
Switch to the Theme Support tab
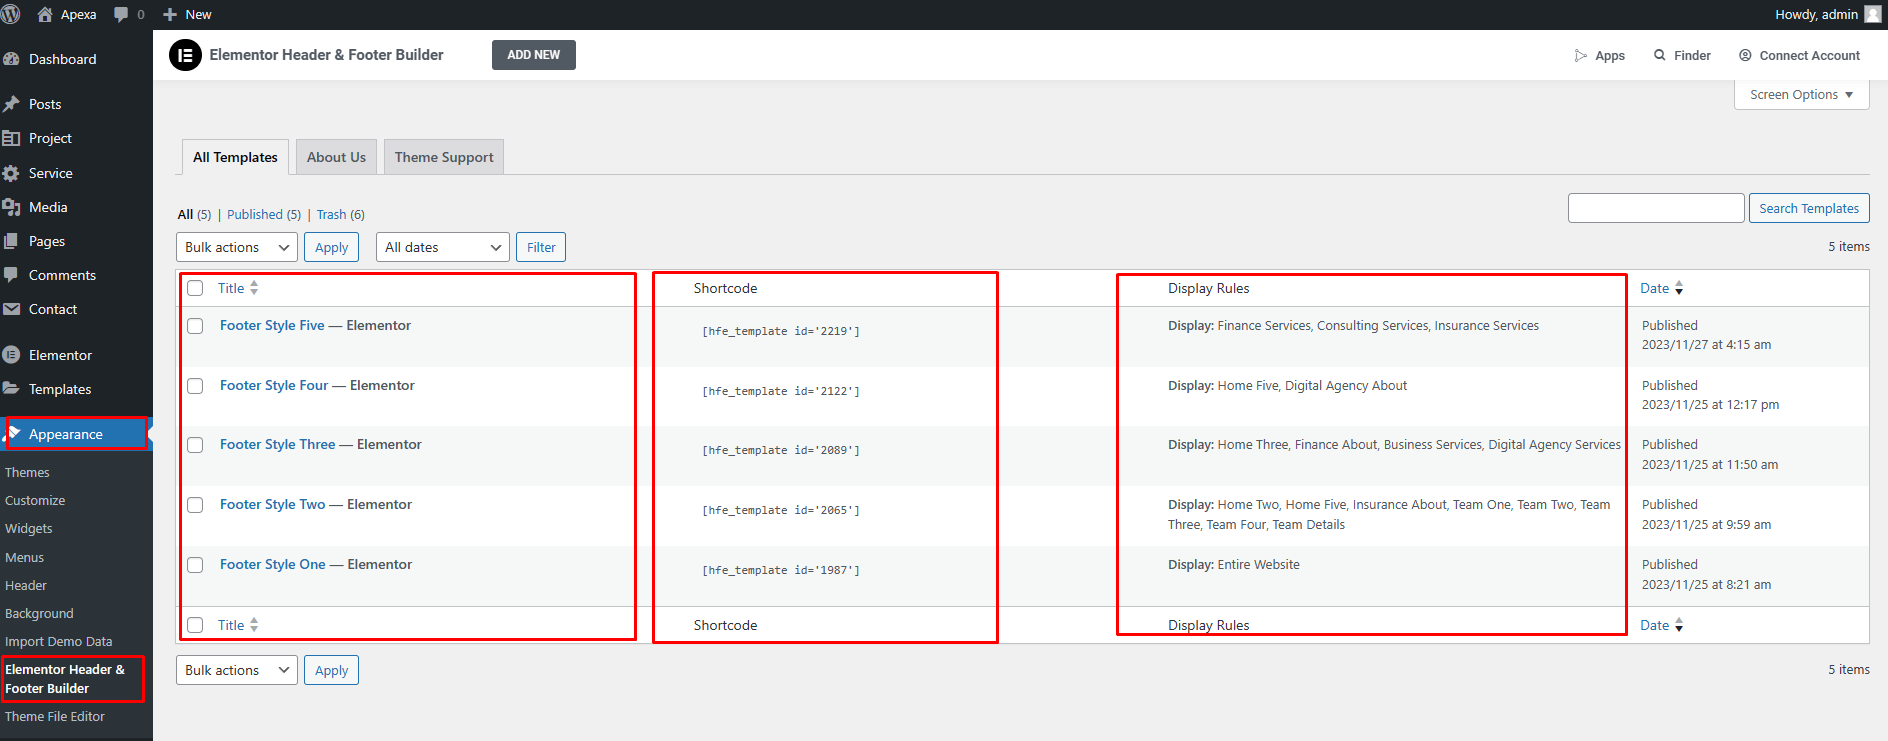click(x=444, y=157)
